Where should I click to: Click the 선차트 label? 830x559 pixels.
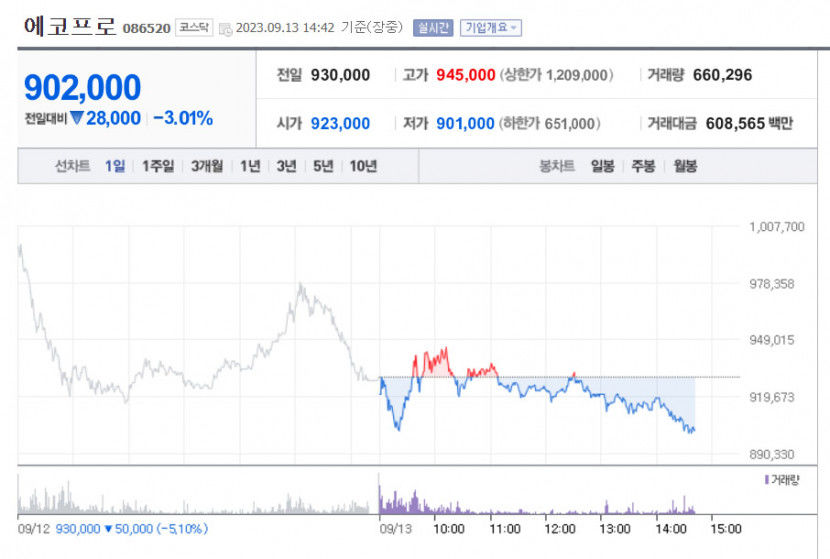[73, 166]
